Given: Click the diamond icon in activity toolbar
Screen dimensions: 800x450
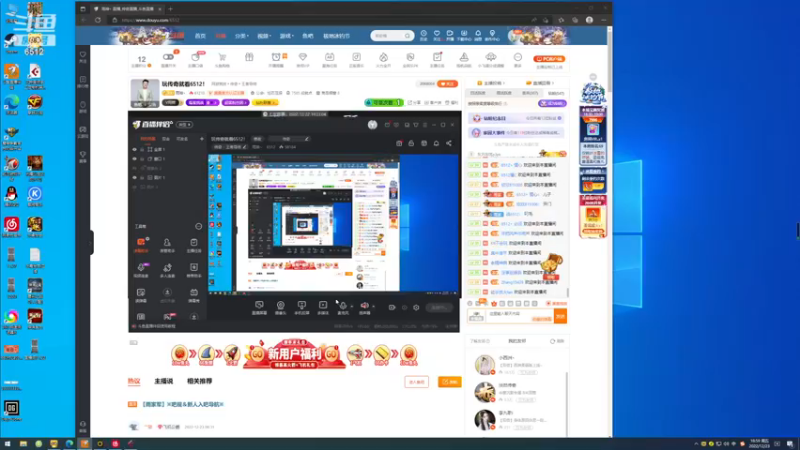Looking at the screenshot, I should pos(303,57).
